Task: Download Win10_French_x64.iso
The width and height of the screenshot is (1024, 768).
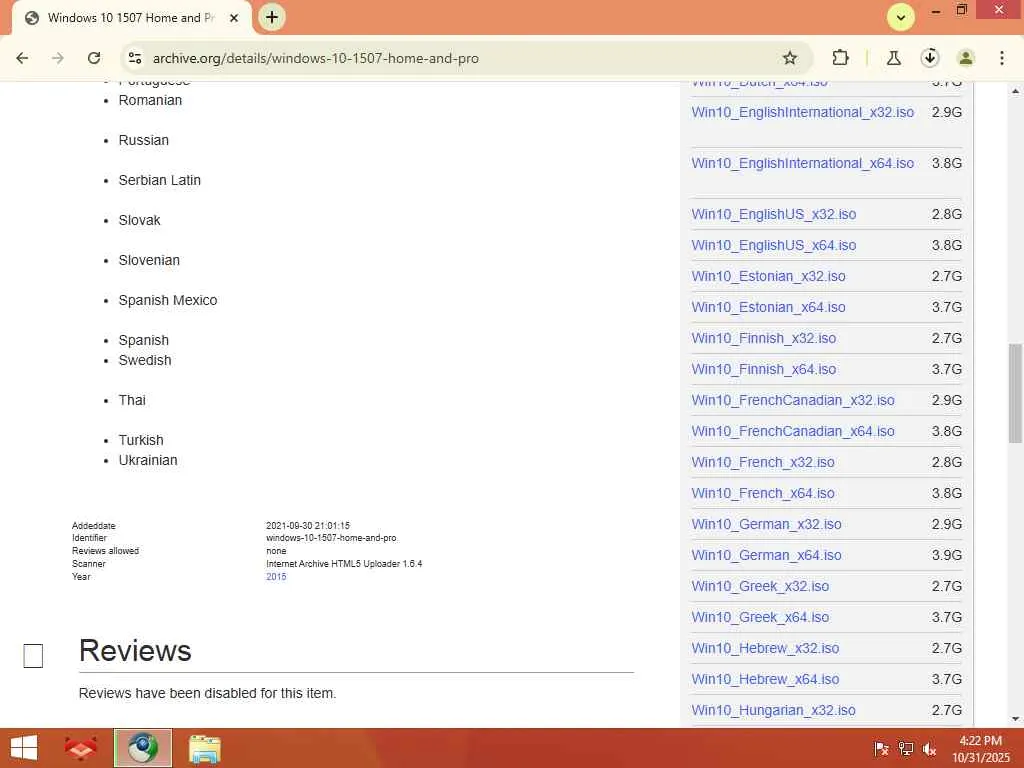Action: [763, 494]
